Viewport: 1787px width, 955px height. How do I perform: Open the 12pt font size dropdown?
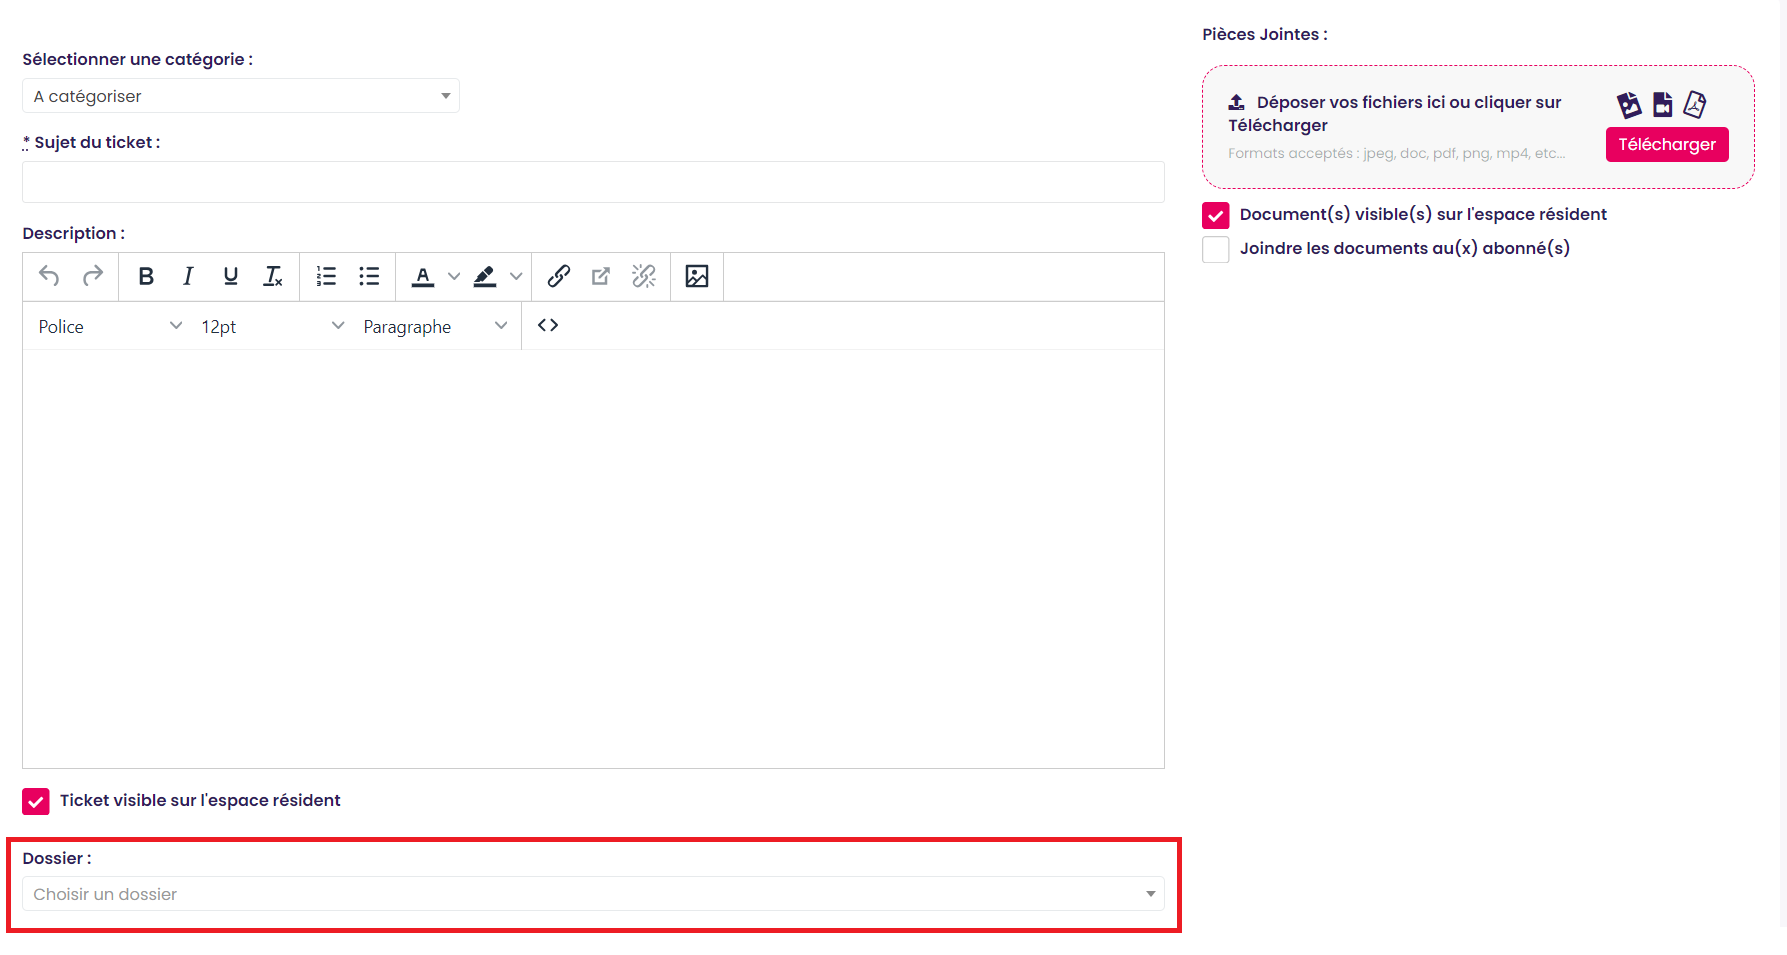(x=272, y=326)
